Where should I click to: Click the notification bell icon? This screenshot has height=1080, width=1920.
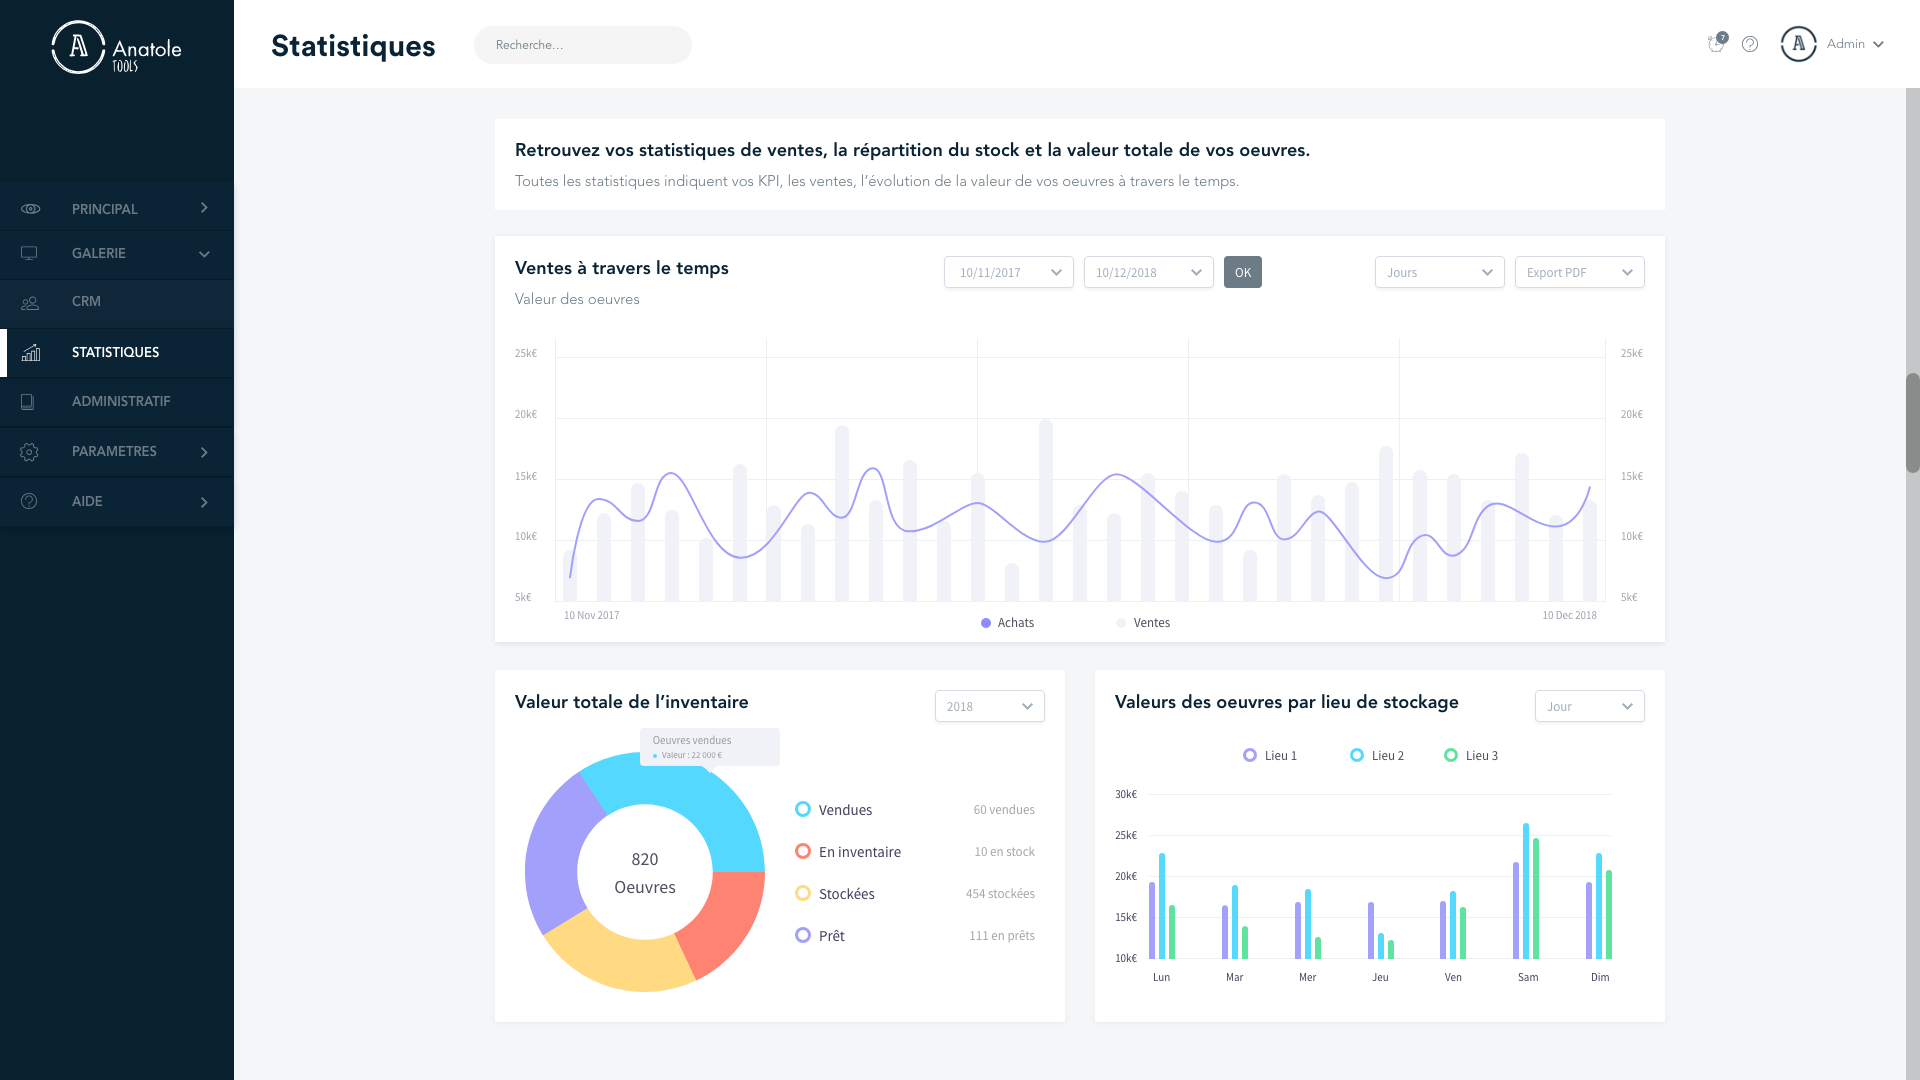[1716, 44]
